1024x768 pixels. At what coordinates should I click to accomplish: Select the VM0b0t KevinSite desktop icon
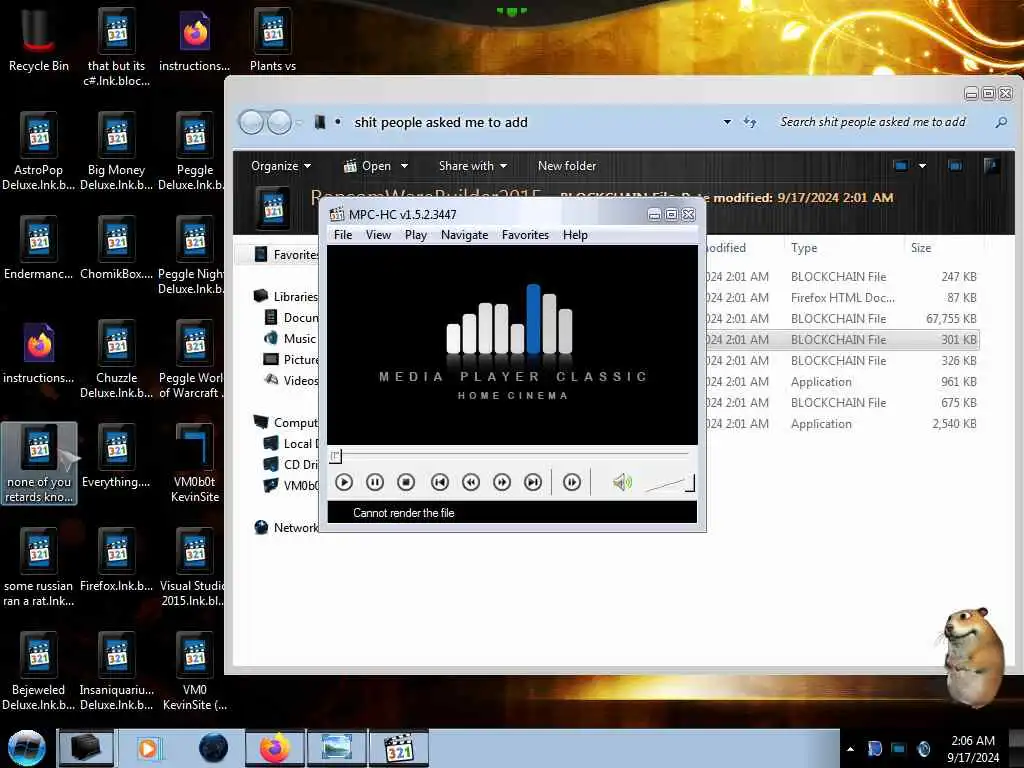195,464
